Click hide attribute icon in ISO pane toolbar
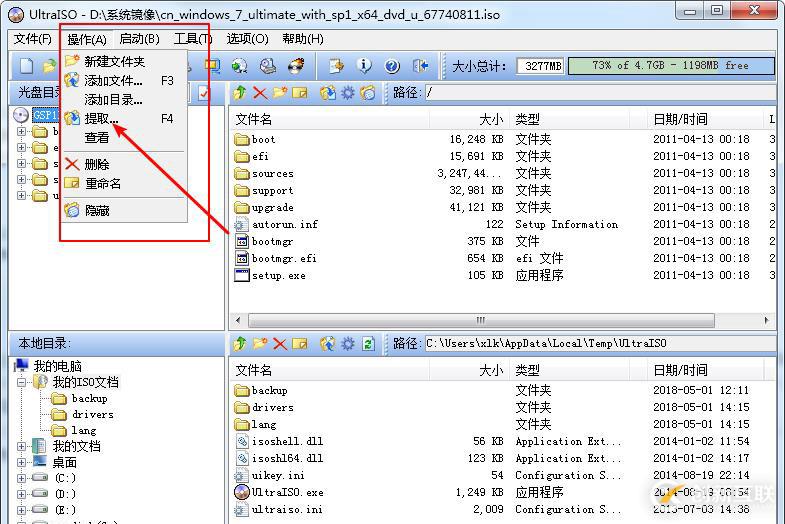 point(367,93)
